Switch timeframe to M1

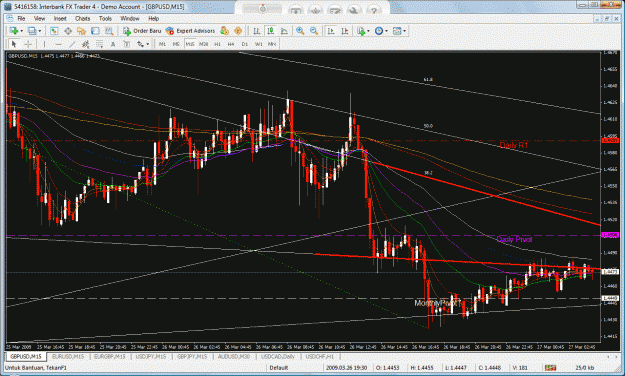point(162,44)
